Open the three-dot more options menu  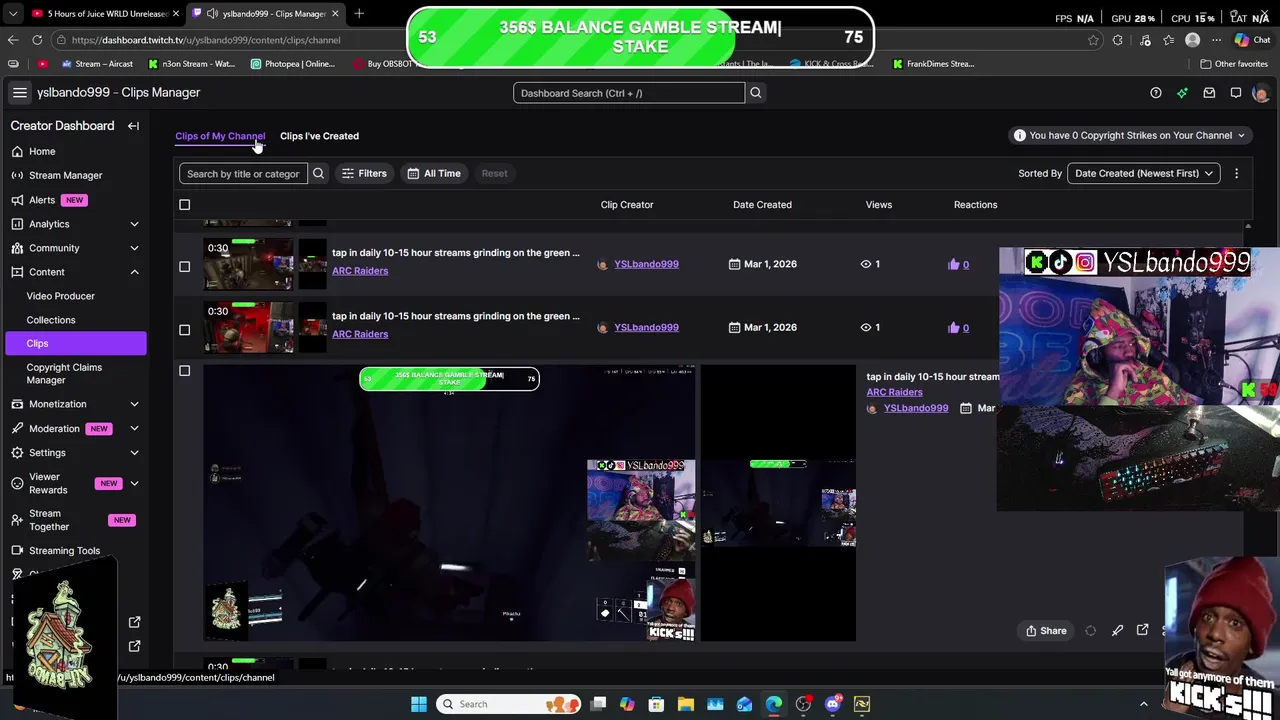coord(1236,173)
